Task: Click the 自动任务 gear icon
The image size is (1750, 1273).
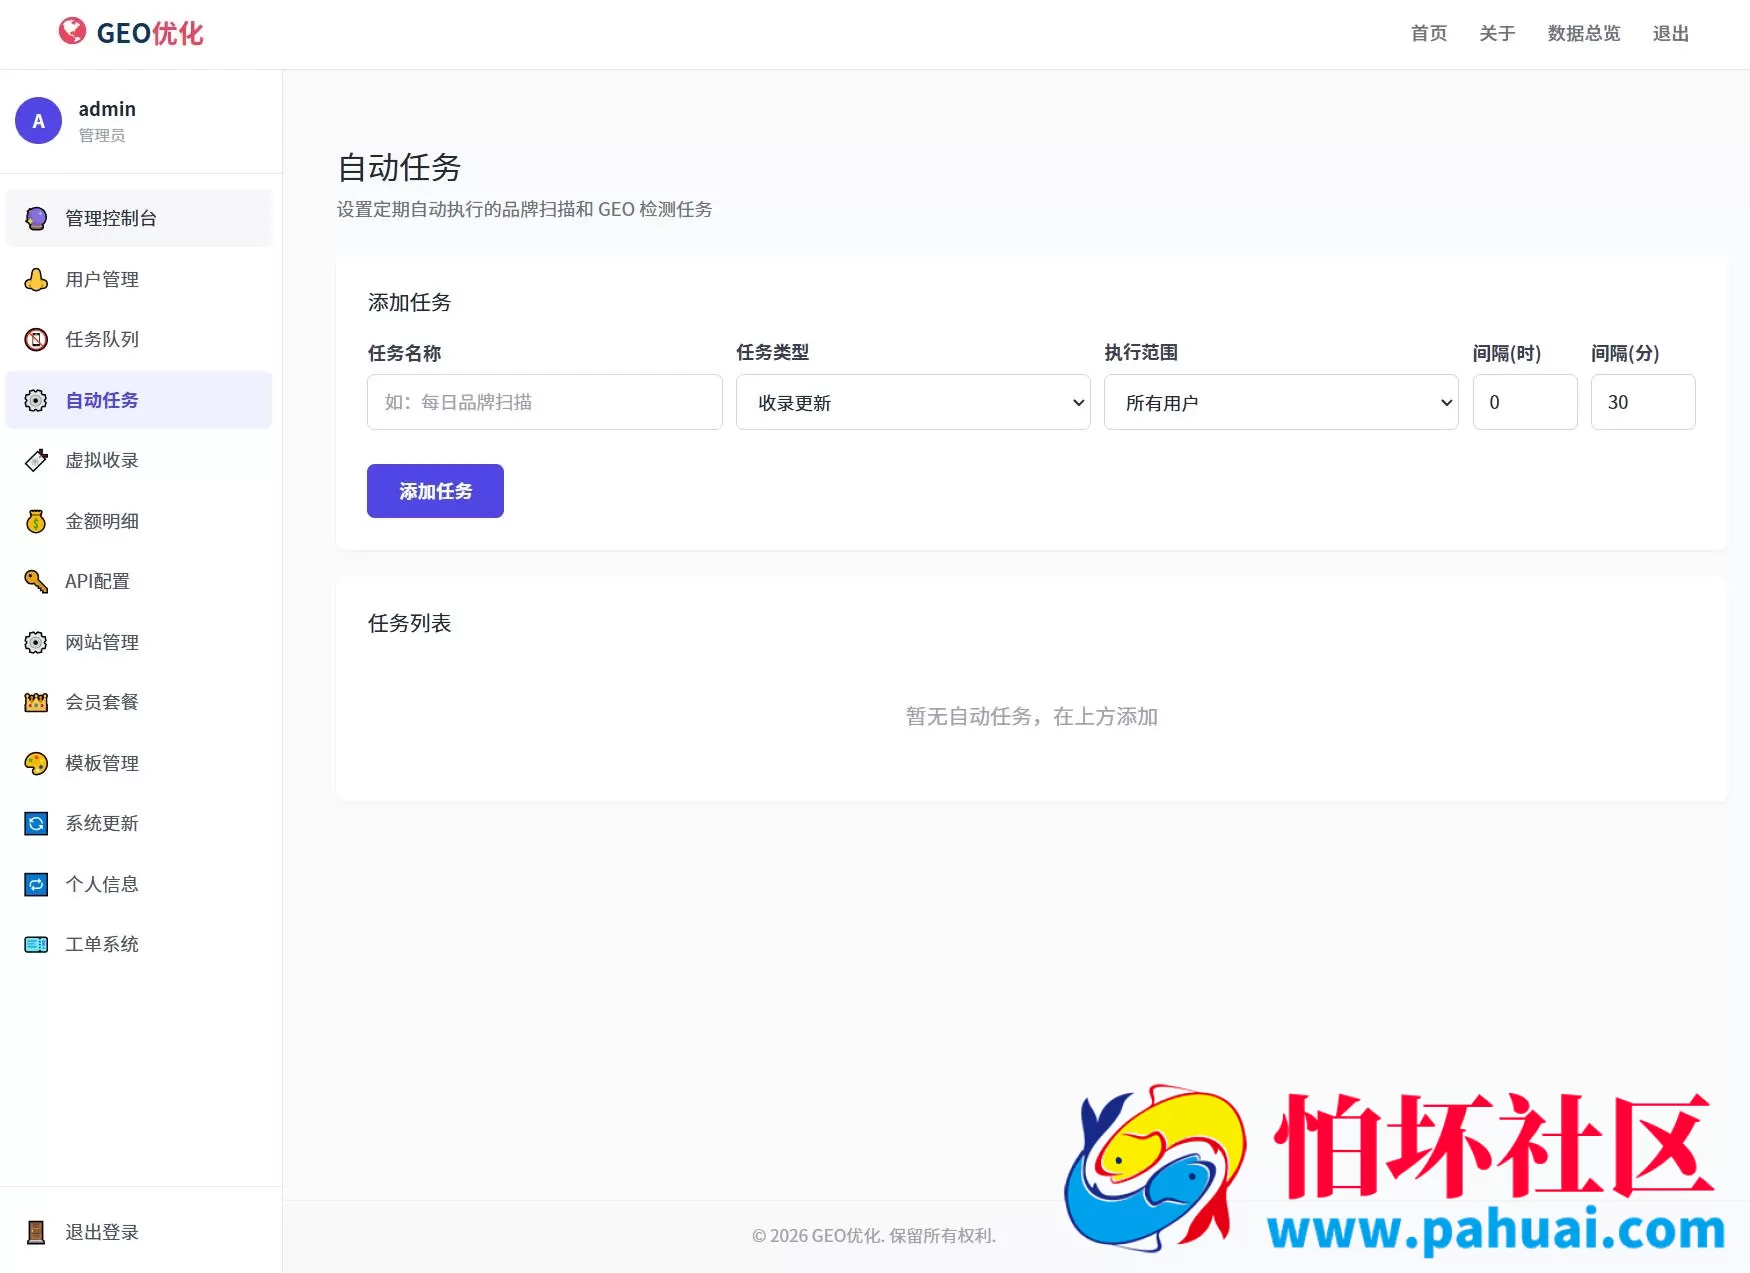Action: (36, 400)
